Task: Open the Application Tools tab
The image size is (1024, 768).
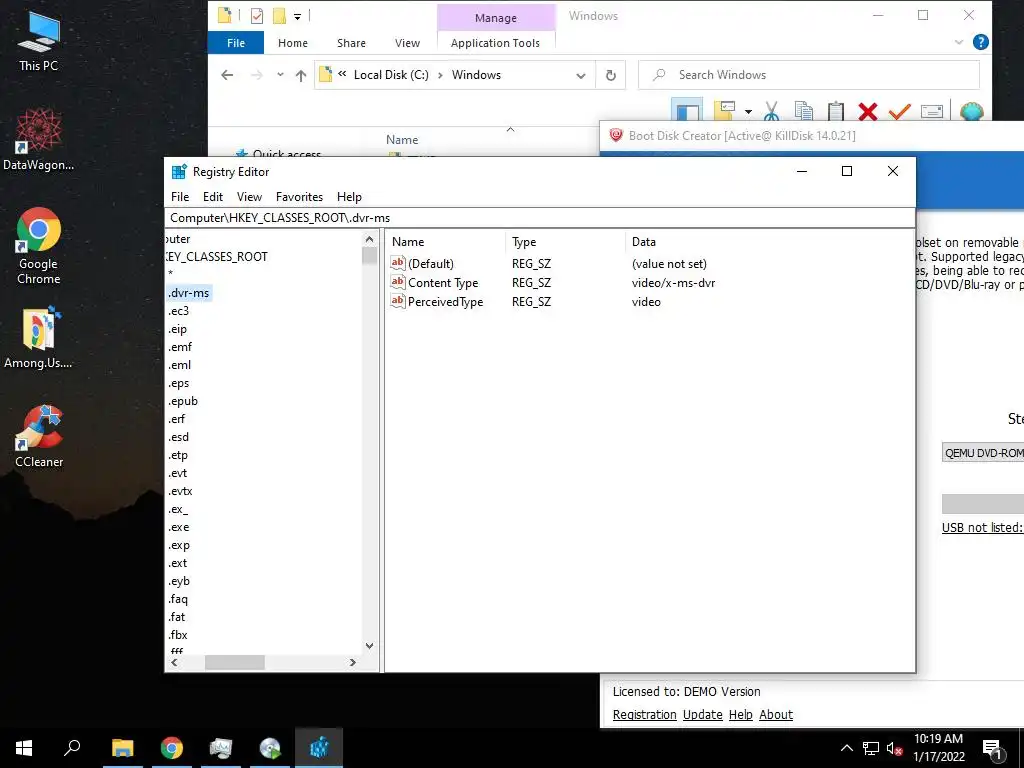Action: (x=495, y=43)
